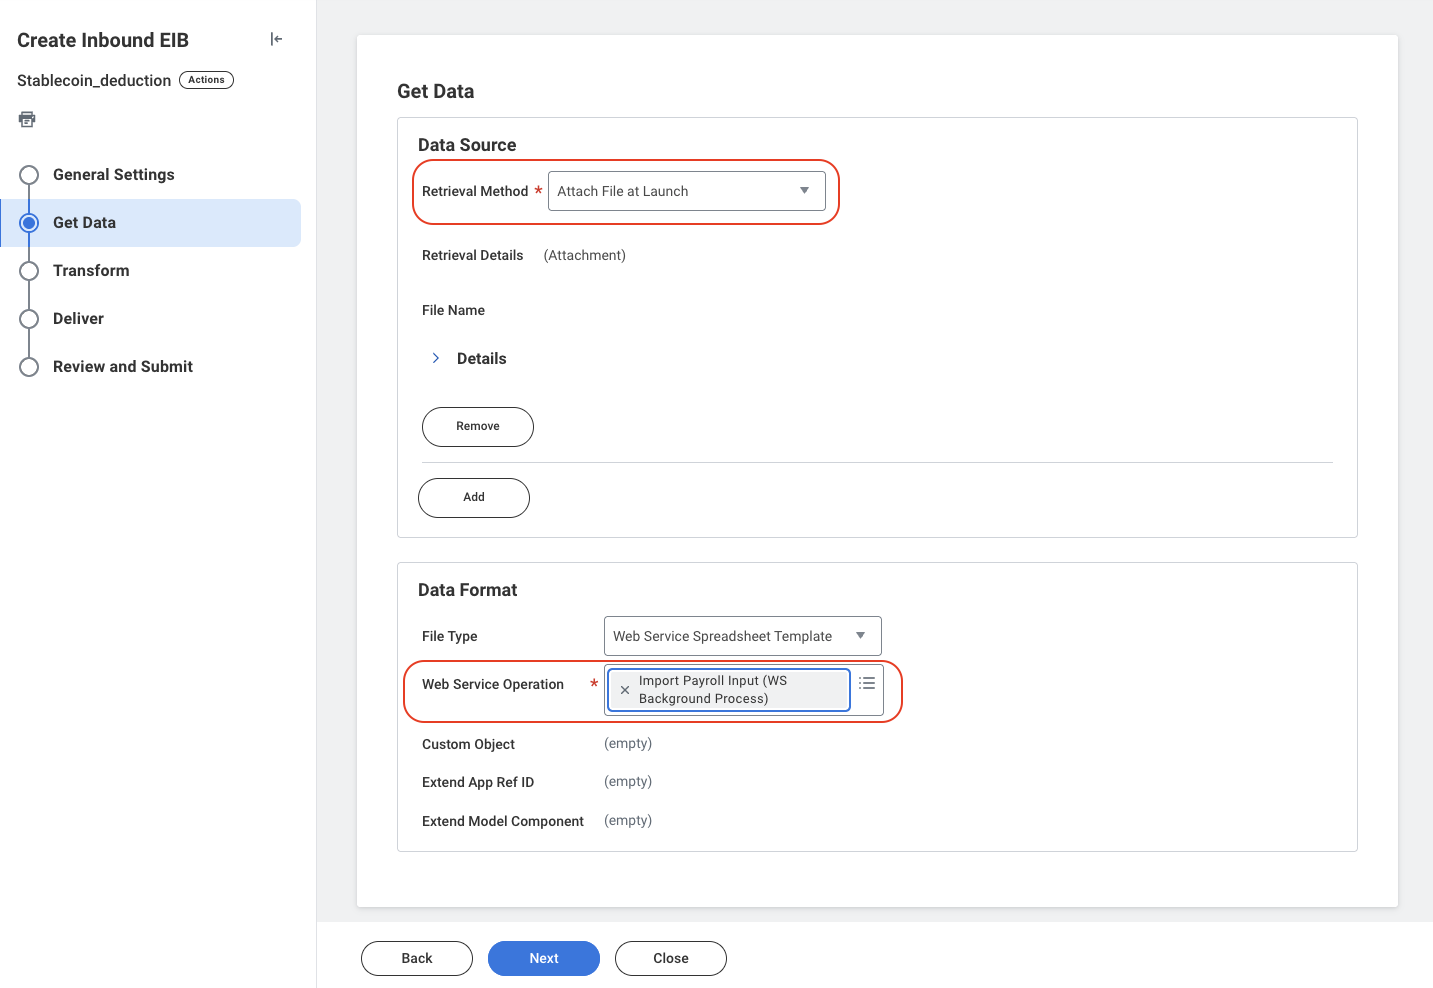Click the Extend App Ref ID (empty) value
Screen dimensions: 1433x988
point(628,782)
